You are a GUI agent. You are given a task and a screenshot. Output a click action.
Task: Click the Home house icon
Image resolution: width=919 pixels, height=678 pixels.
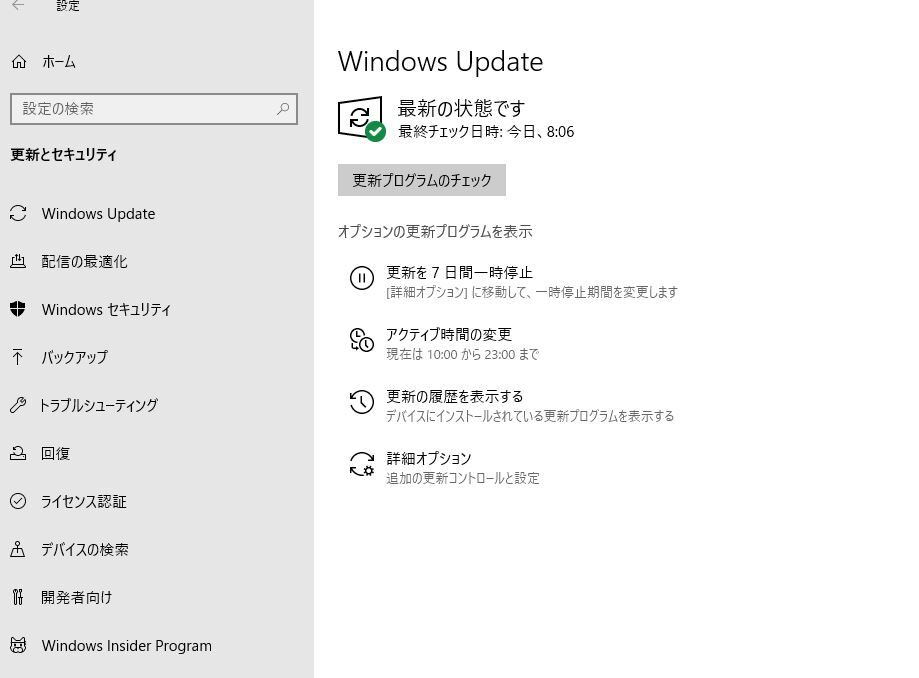pos(19,62)
